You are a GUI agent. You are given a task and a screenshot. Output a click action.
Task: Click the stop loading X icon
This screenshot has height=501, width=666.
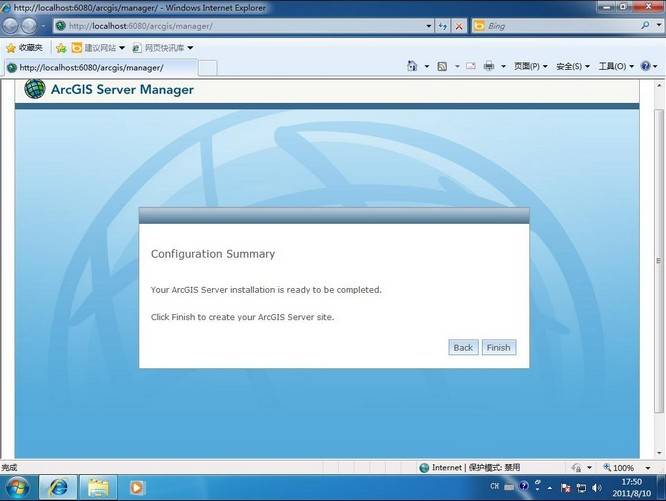pos(459,26)
